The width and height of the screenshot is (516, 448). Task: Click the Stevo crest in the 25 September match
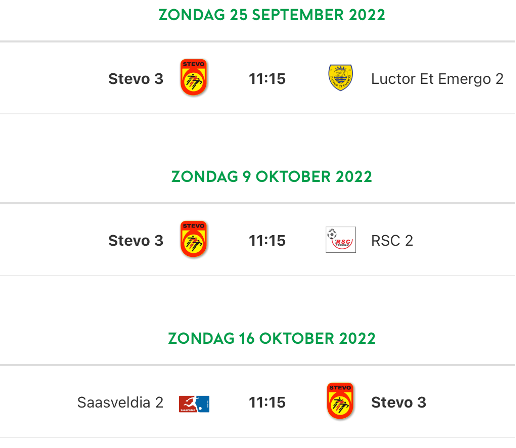pos(194,77)
